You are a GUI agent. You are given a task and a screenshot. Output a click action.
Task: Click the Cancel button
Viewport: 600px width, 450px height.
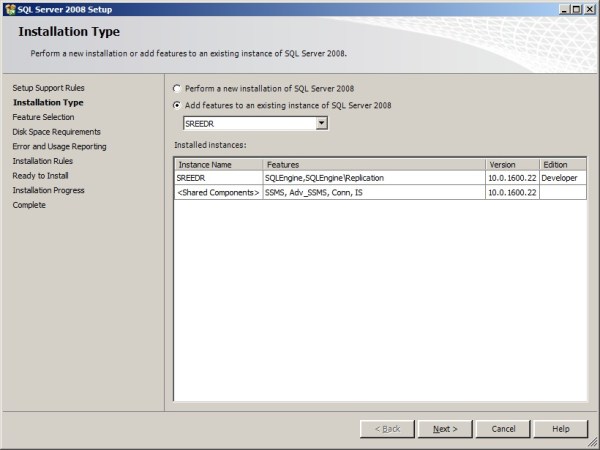click(x=503, y=428)
